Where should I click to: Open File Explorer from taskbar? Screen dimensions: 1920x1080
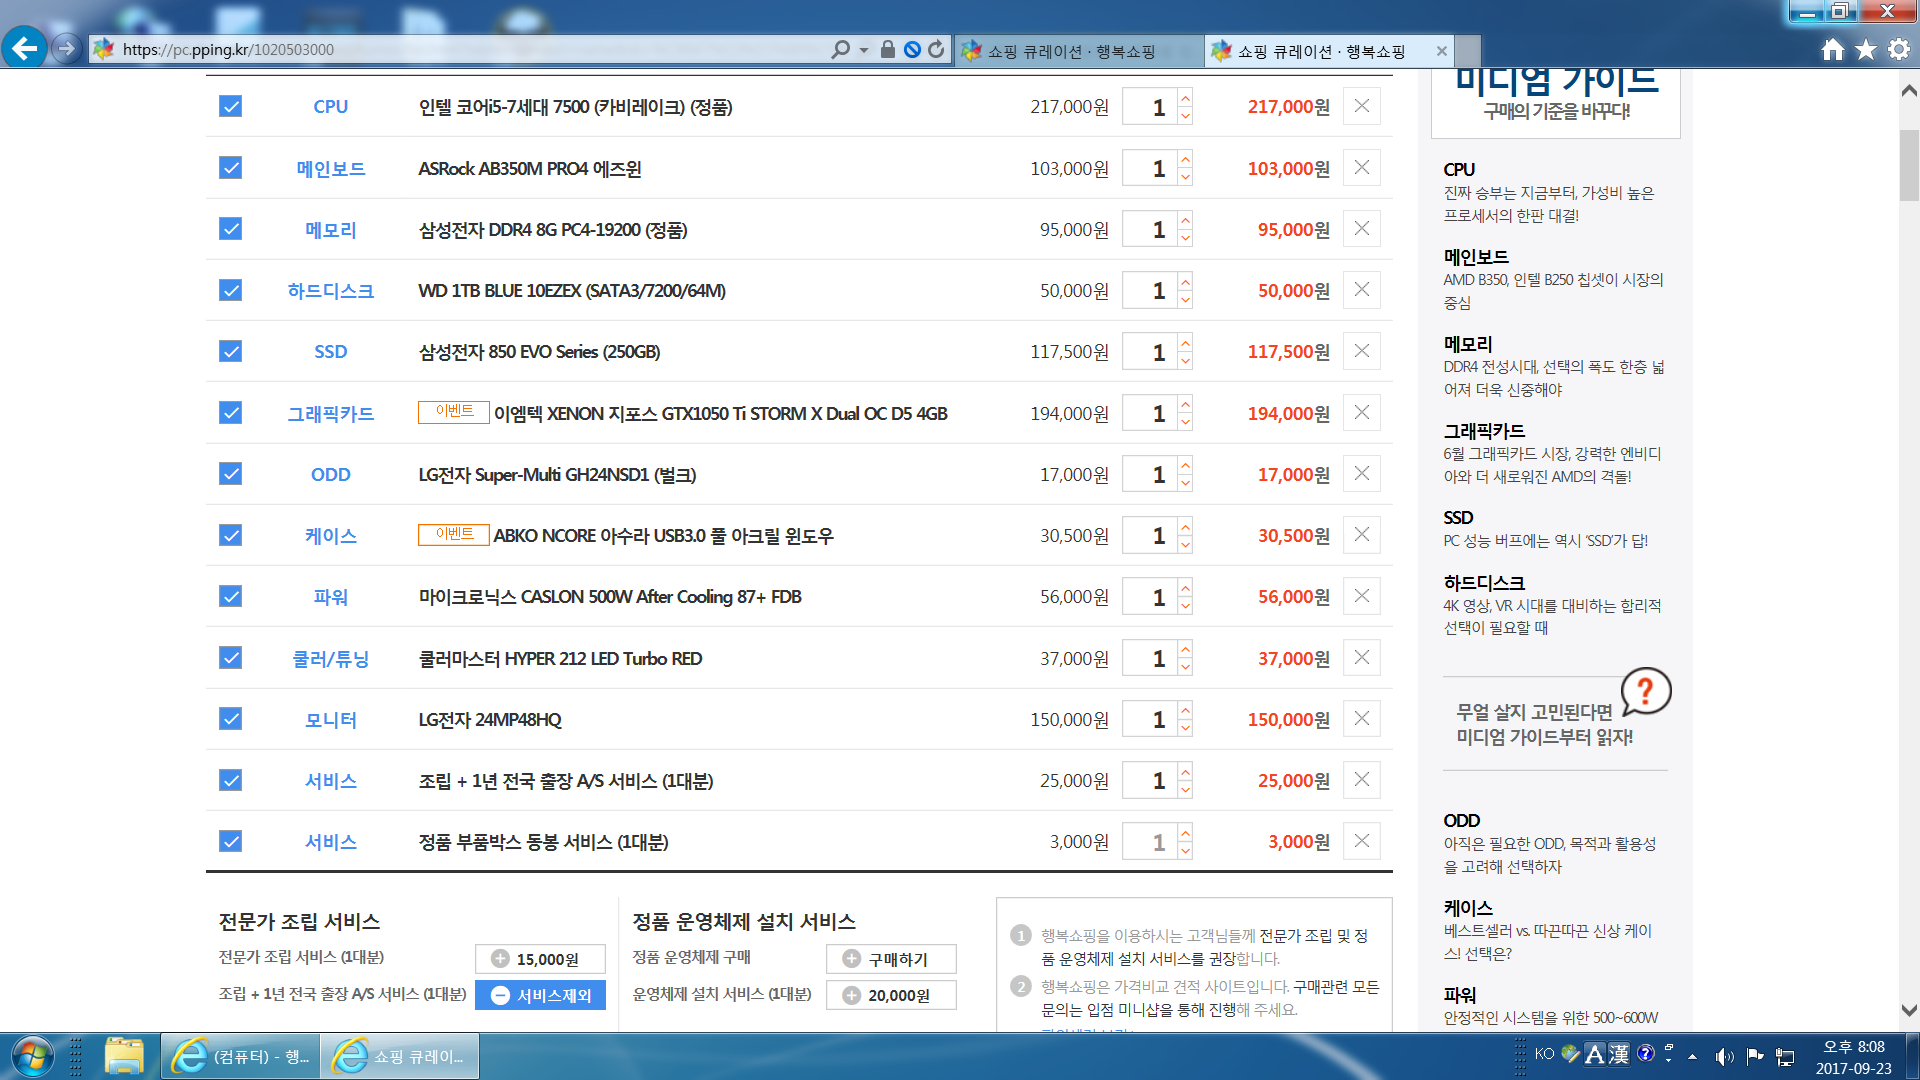pyautogui.click(x=124, y=1056)
